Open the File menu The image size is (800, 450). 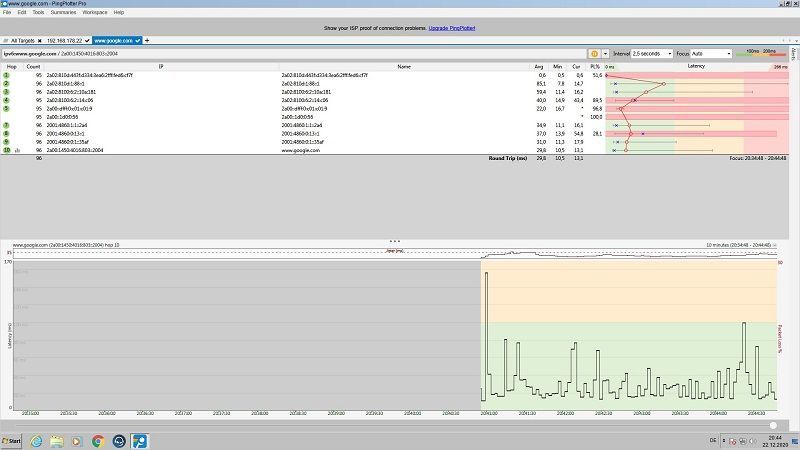(7, 12)
